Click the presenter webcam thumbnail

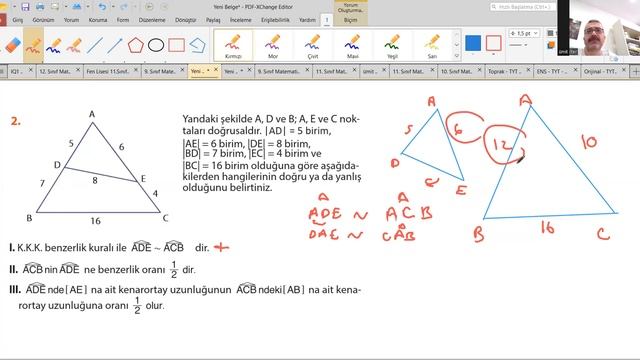click(598, 28)
